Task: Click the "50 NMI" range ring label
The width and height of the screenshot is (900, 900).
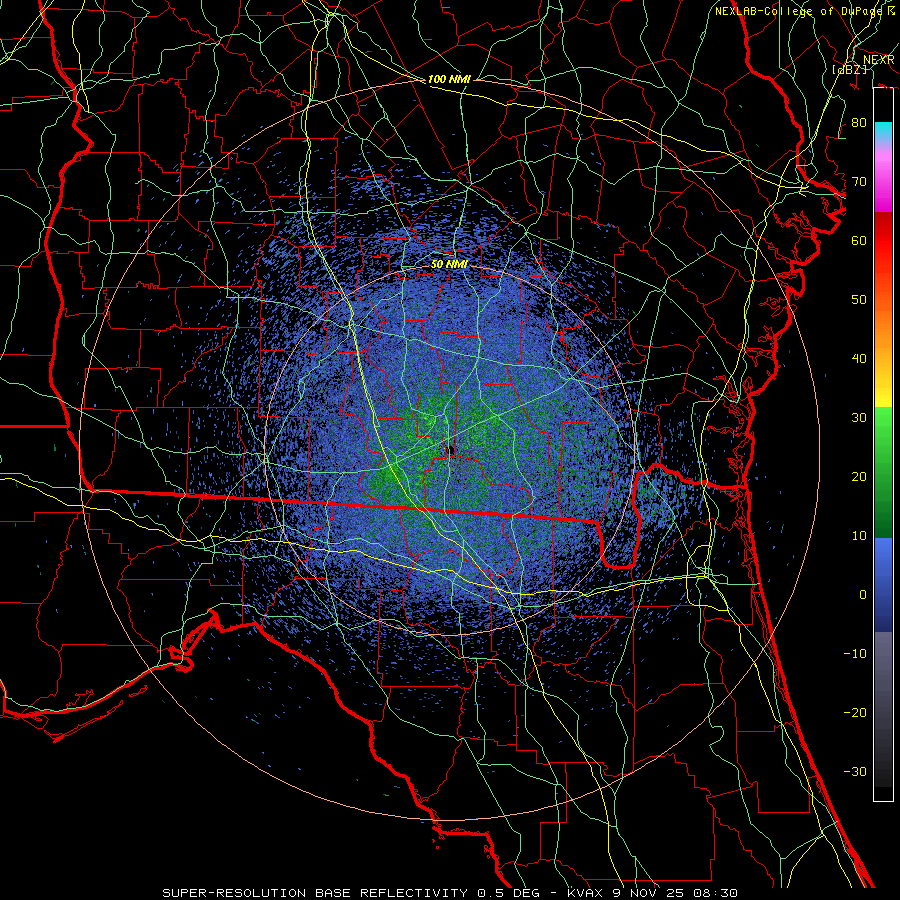Action: [x=449, y=264]
